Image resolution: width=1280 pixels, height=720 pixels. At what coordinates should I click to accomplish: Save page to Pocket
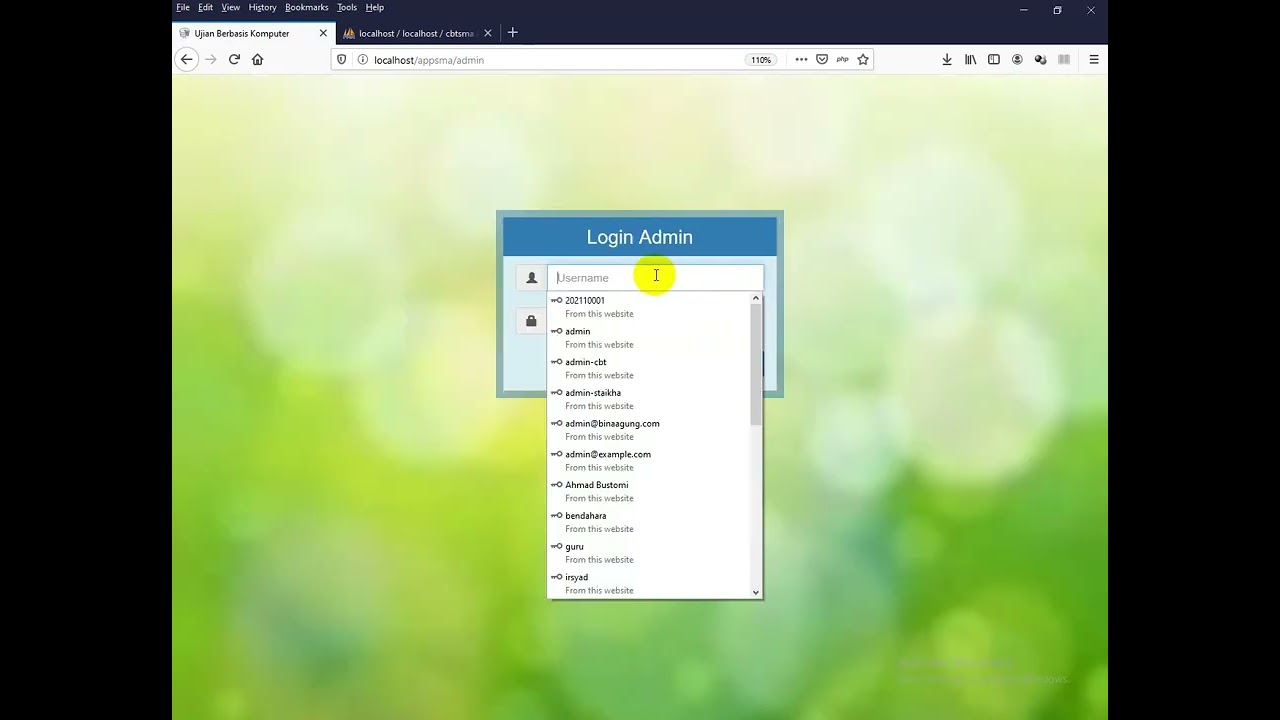pyautogui.click(x=822, y=60)
